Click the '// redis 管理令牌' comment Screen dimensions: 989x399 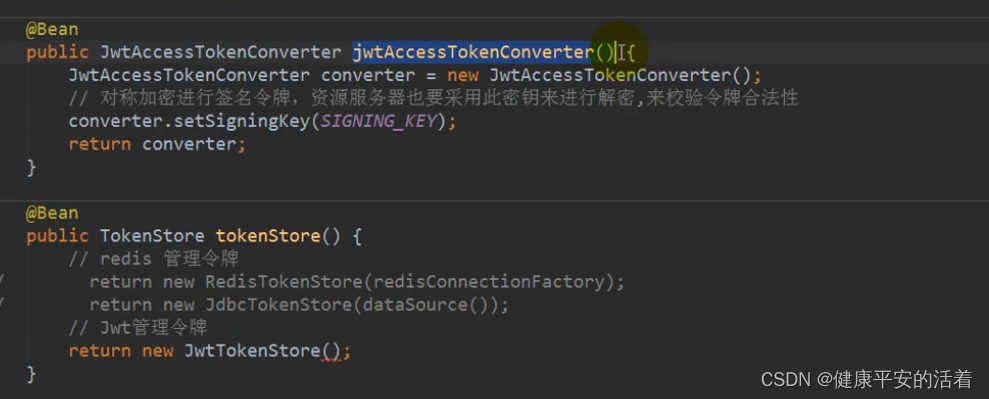[x=153, y=259]
